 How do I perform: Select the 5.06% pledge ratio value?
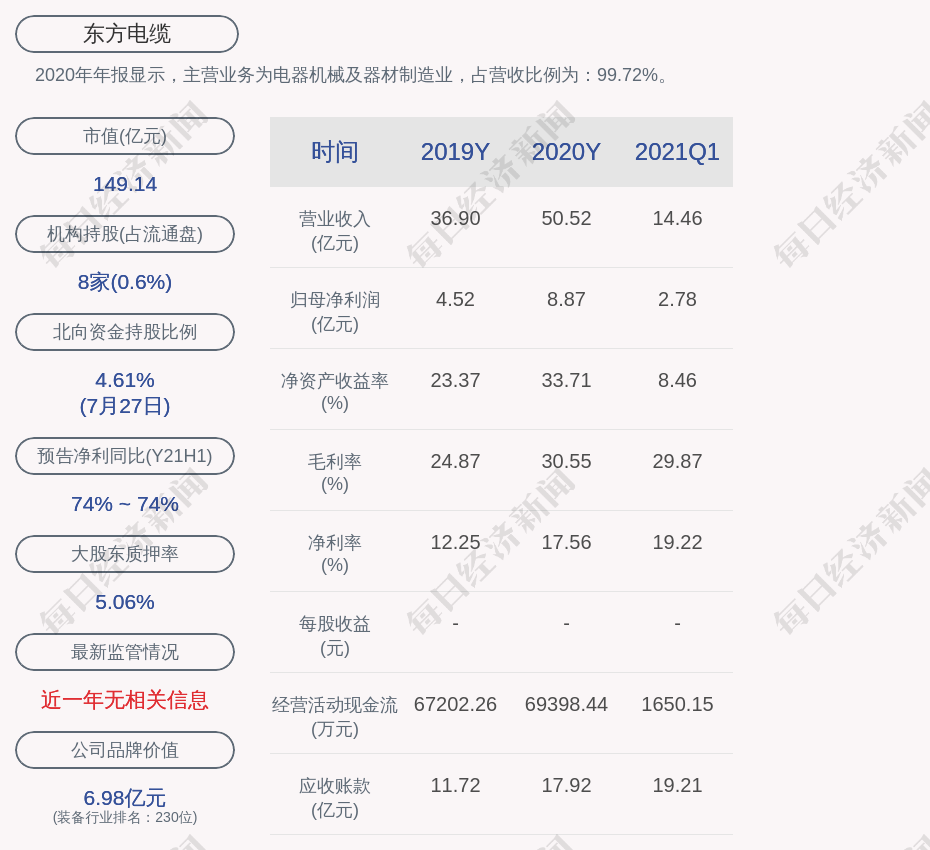pos(125,602)
